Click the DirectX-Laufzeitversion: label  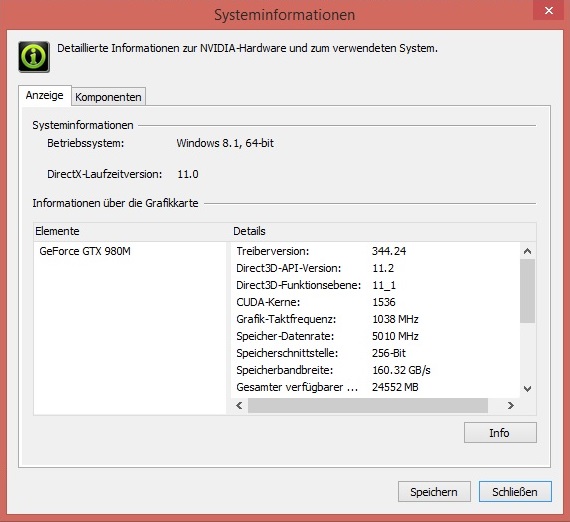tap(105, 174)
